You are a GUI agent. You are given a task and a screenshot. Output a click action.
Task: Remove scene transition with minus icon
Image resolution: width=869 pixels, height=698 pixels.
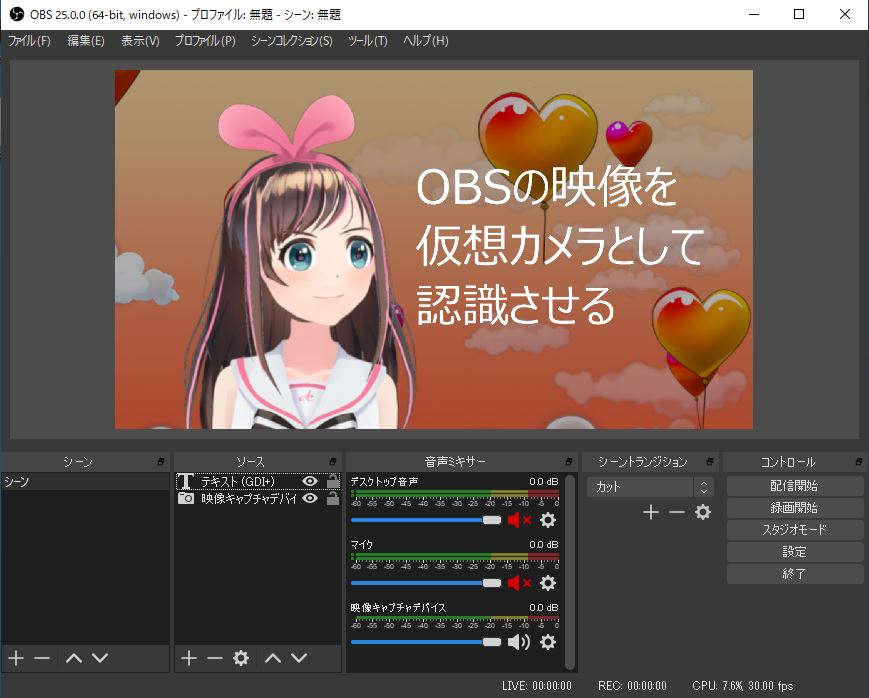click(x=677, y=512)
